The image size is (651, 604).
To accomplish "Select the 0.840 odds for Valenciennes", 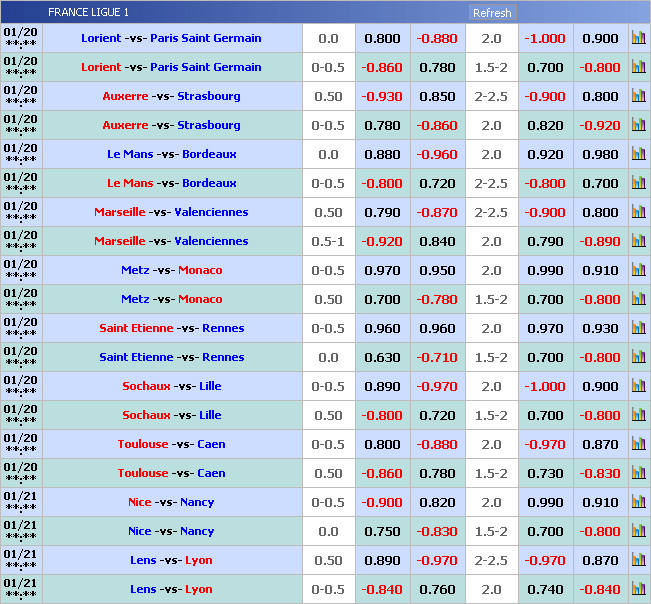I will point(437,242).
